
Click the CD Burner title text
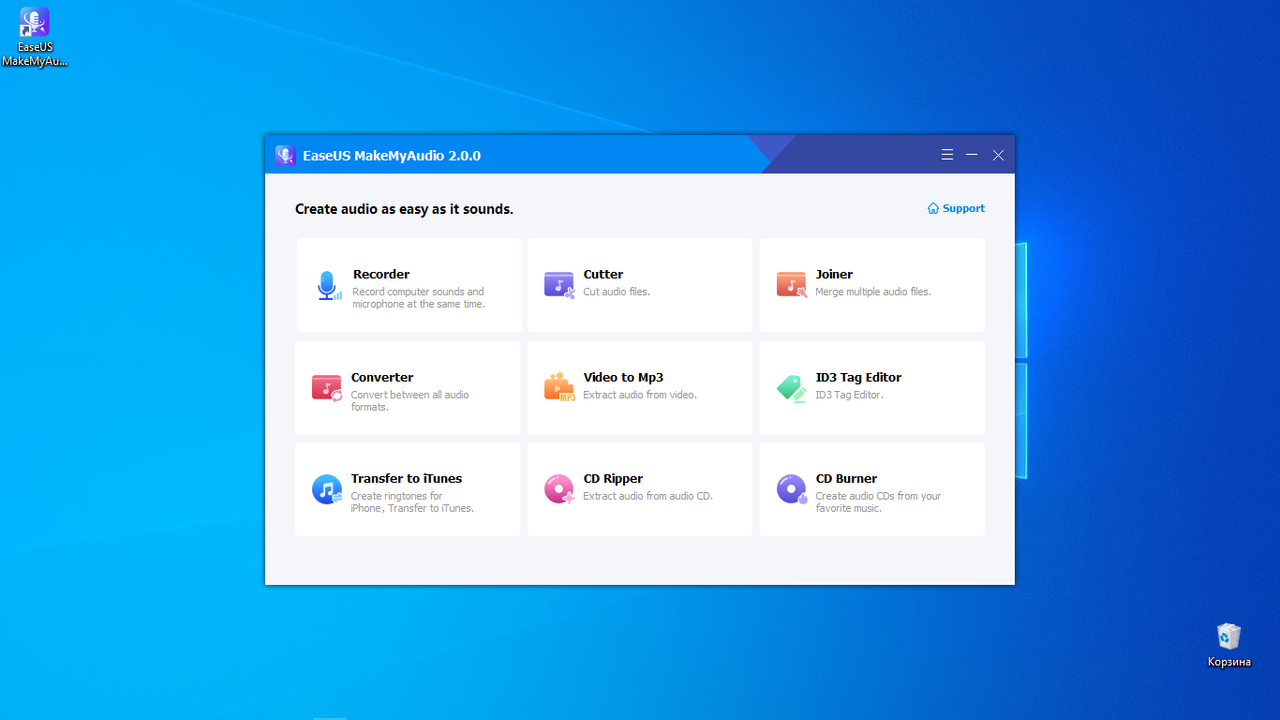(846, 478)
